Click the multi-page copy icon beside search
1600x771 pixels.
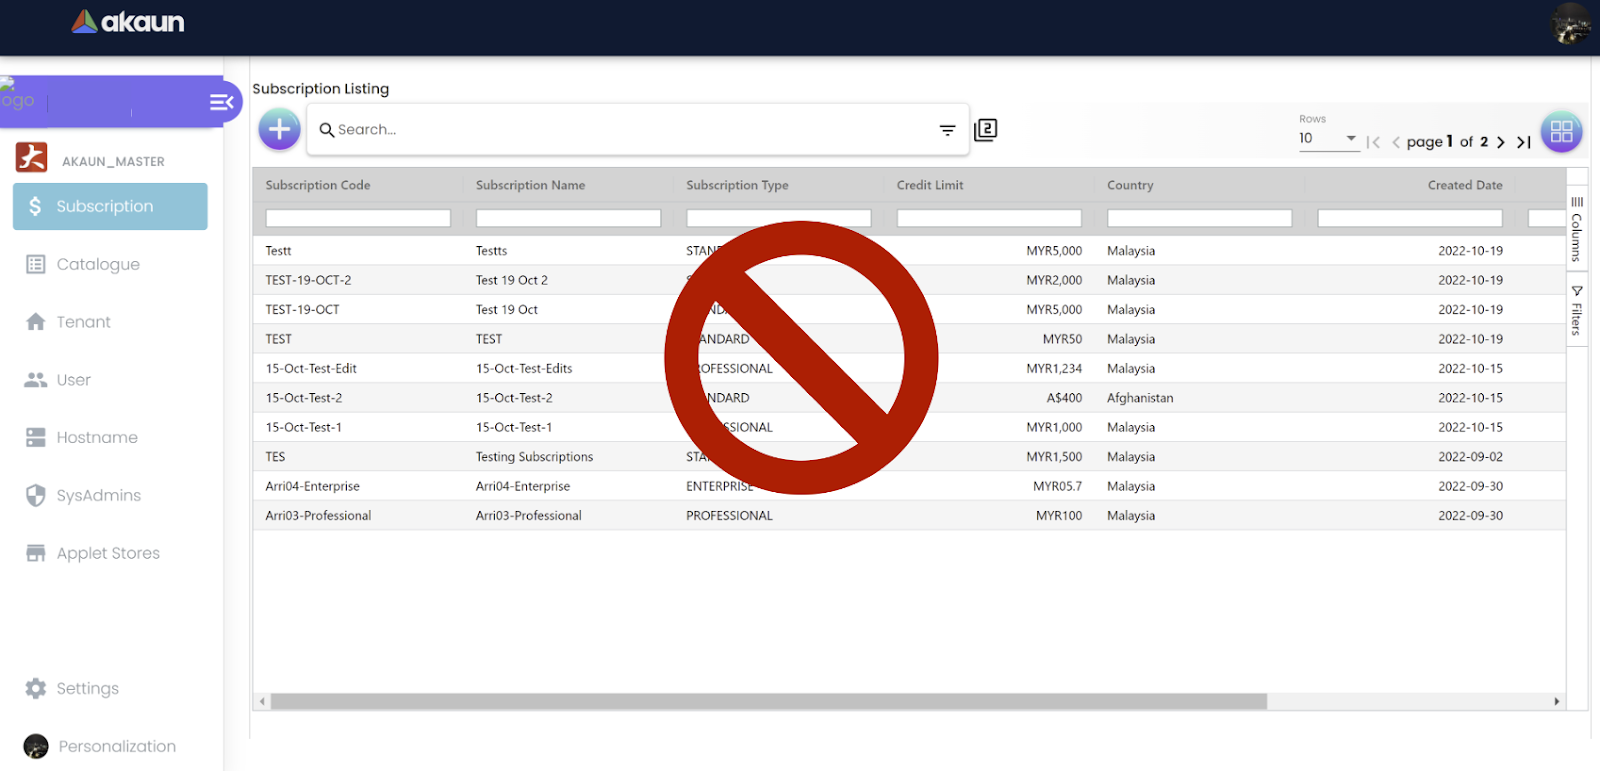pyautogui.click(x=985, y=130)
